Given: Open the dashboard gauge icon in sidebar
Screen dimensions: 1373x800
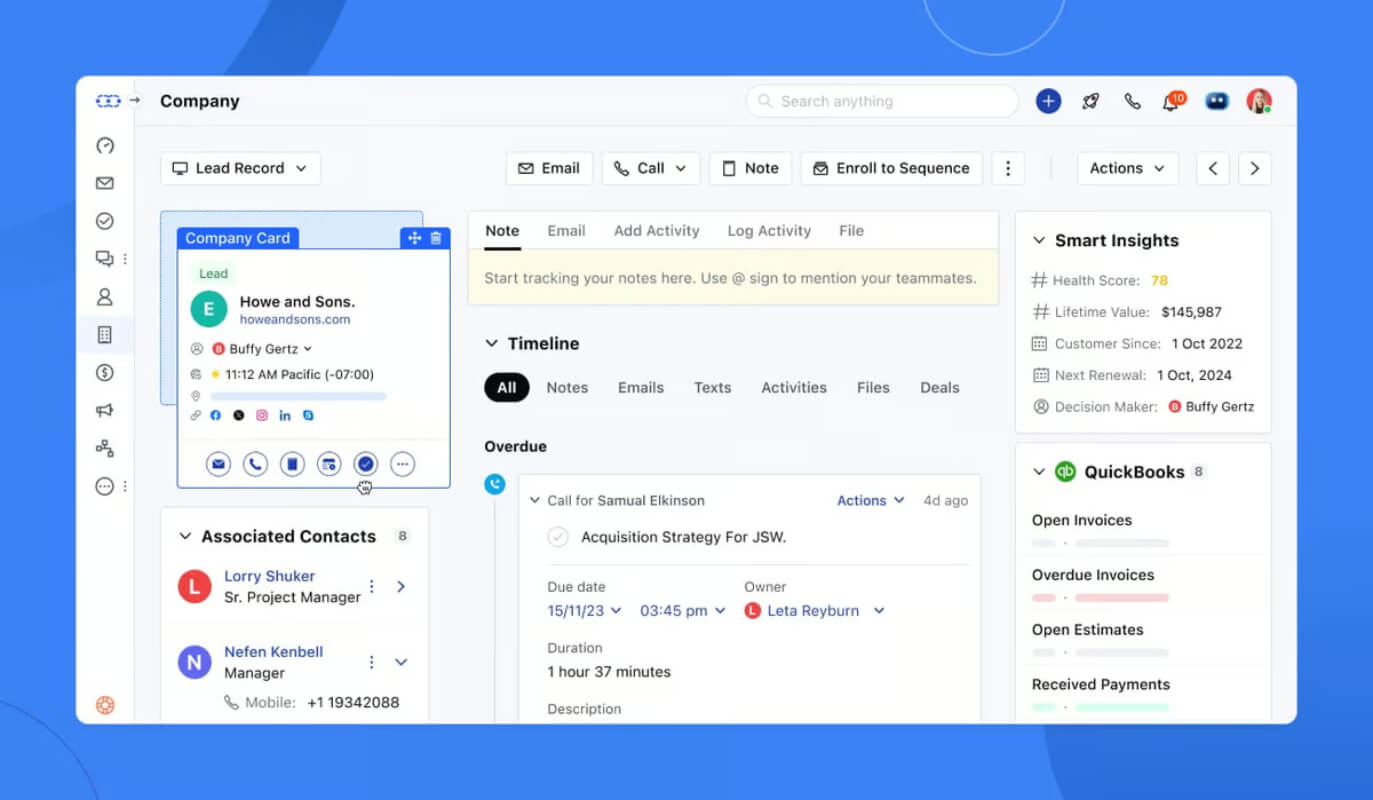Looking at the screenshot, I should tap(105, 146).
